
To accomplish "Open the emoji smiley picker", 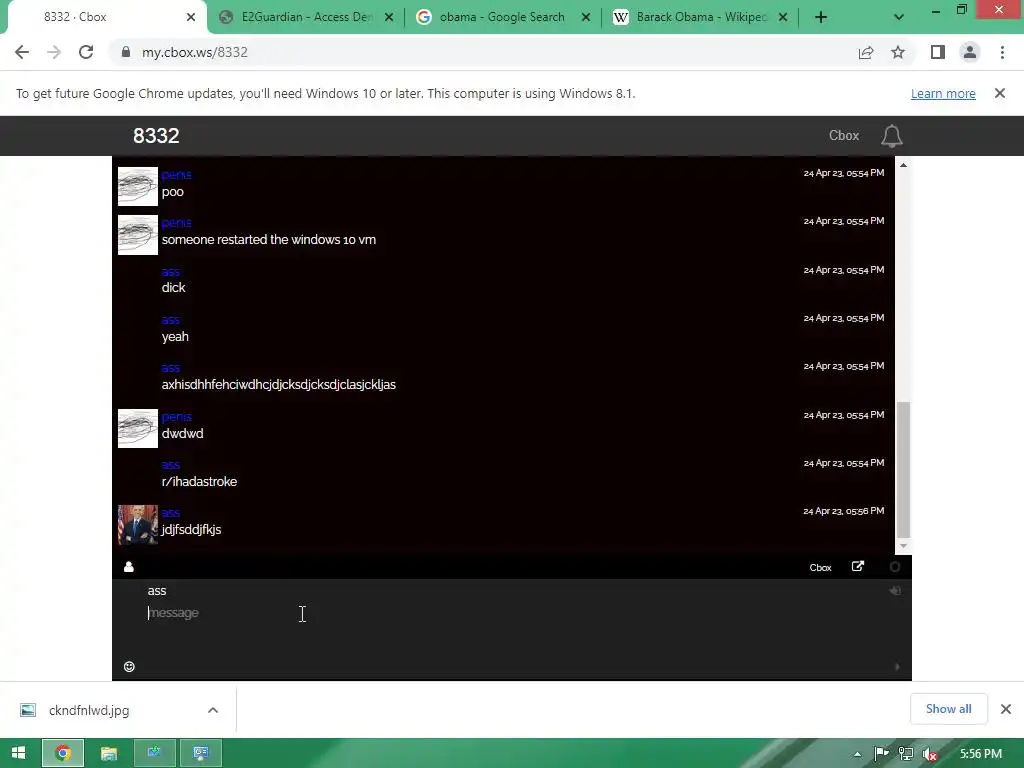I will 129,666.
